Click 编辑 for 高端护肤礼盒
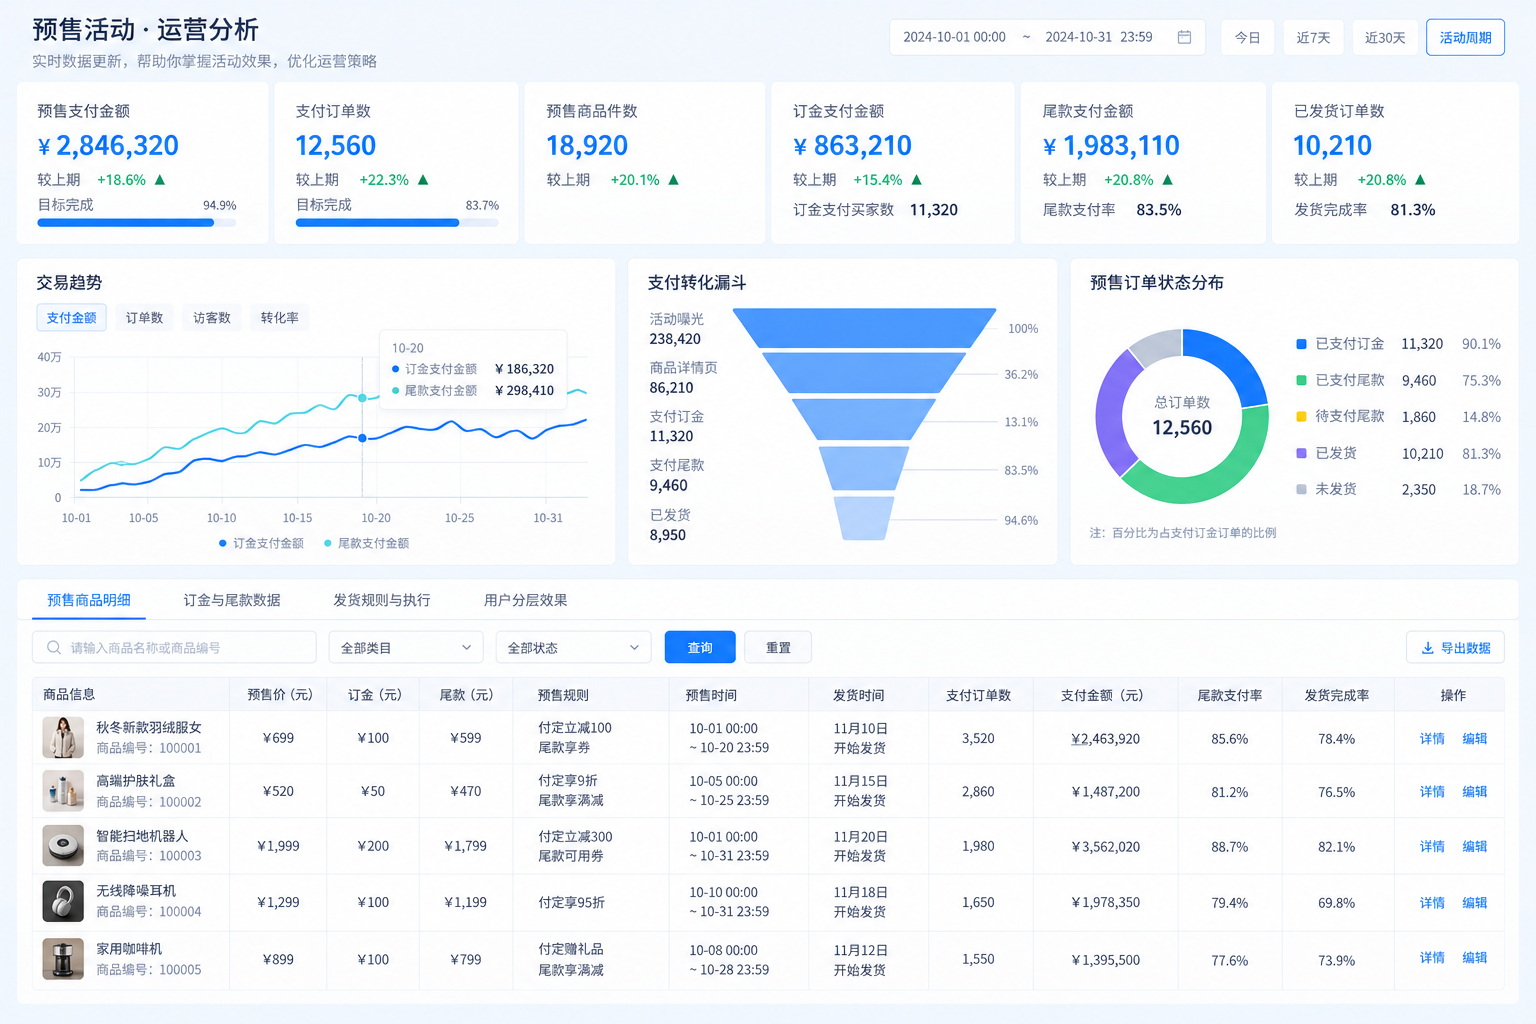Viewport: 1536px width, 1024px height. [x=1475, y=792]
